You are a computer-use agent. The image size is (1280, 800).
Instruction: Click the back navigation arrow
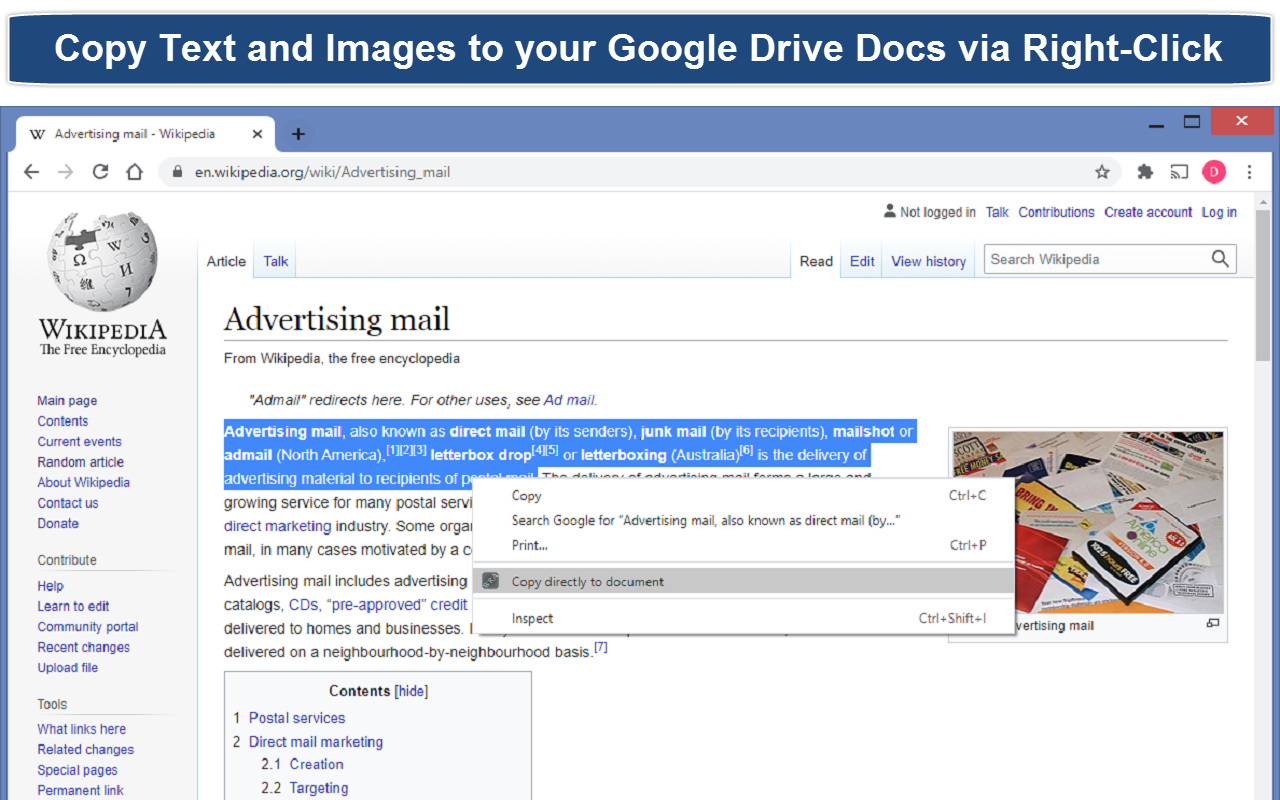pyautogui.click(x=31, y=171)
